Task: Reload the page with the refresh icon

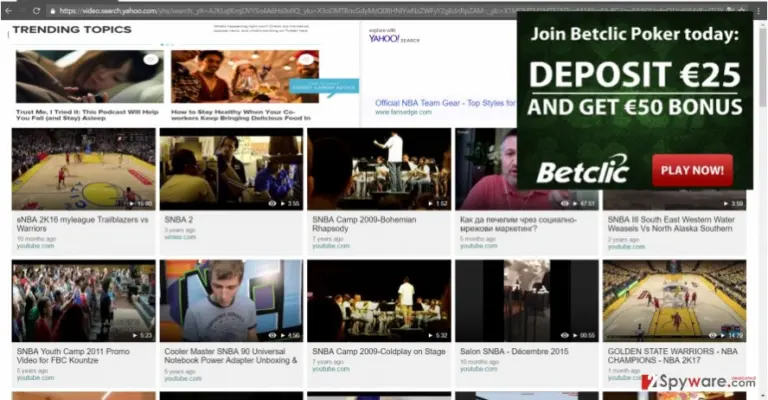Action: click(36, 10)
